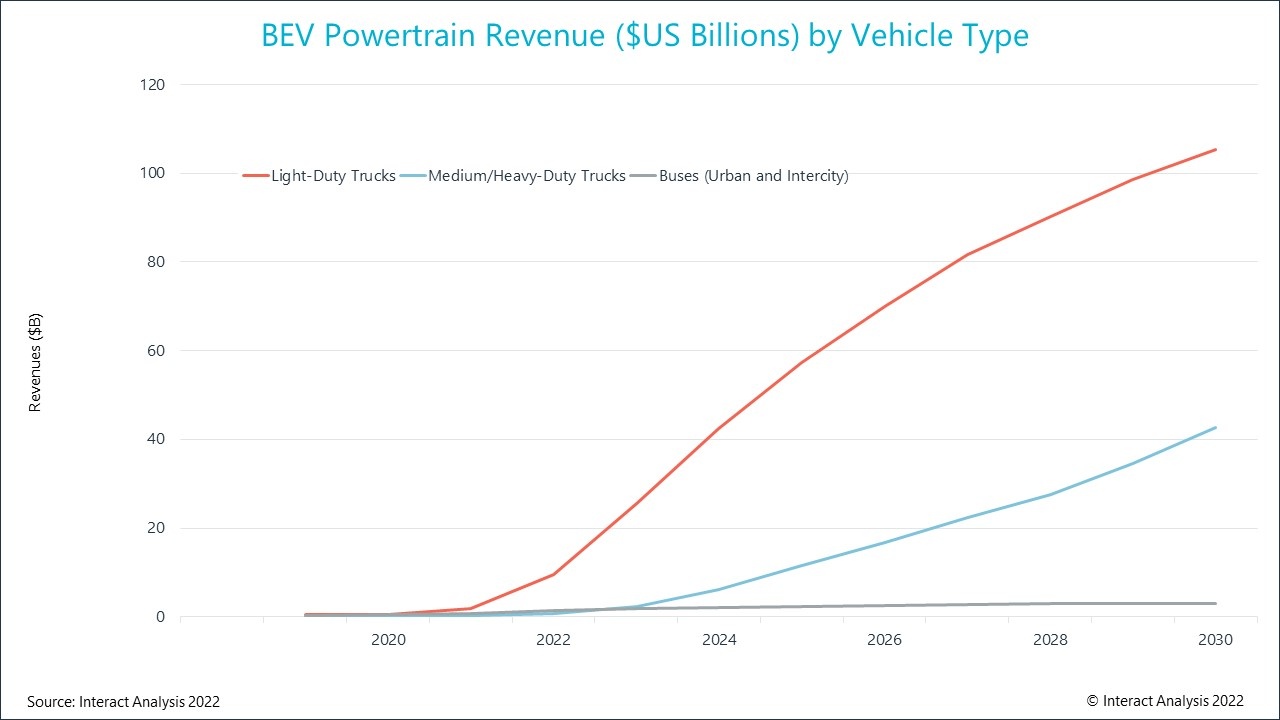Toggle the Medium/Heavy-Duty Trucks legend entry
The width and height of the screenshot is (1280, 720).
[x=527, y=175]
